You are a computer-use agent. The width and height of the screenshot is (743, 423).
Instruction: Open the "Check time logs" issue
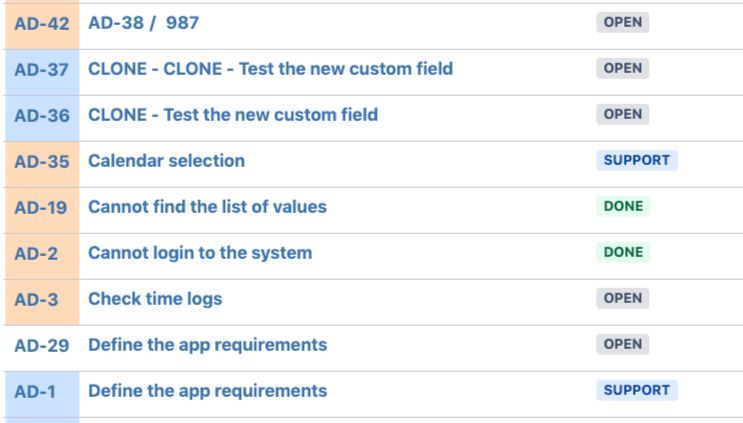pos(155,299)
